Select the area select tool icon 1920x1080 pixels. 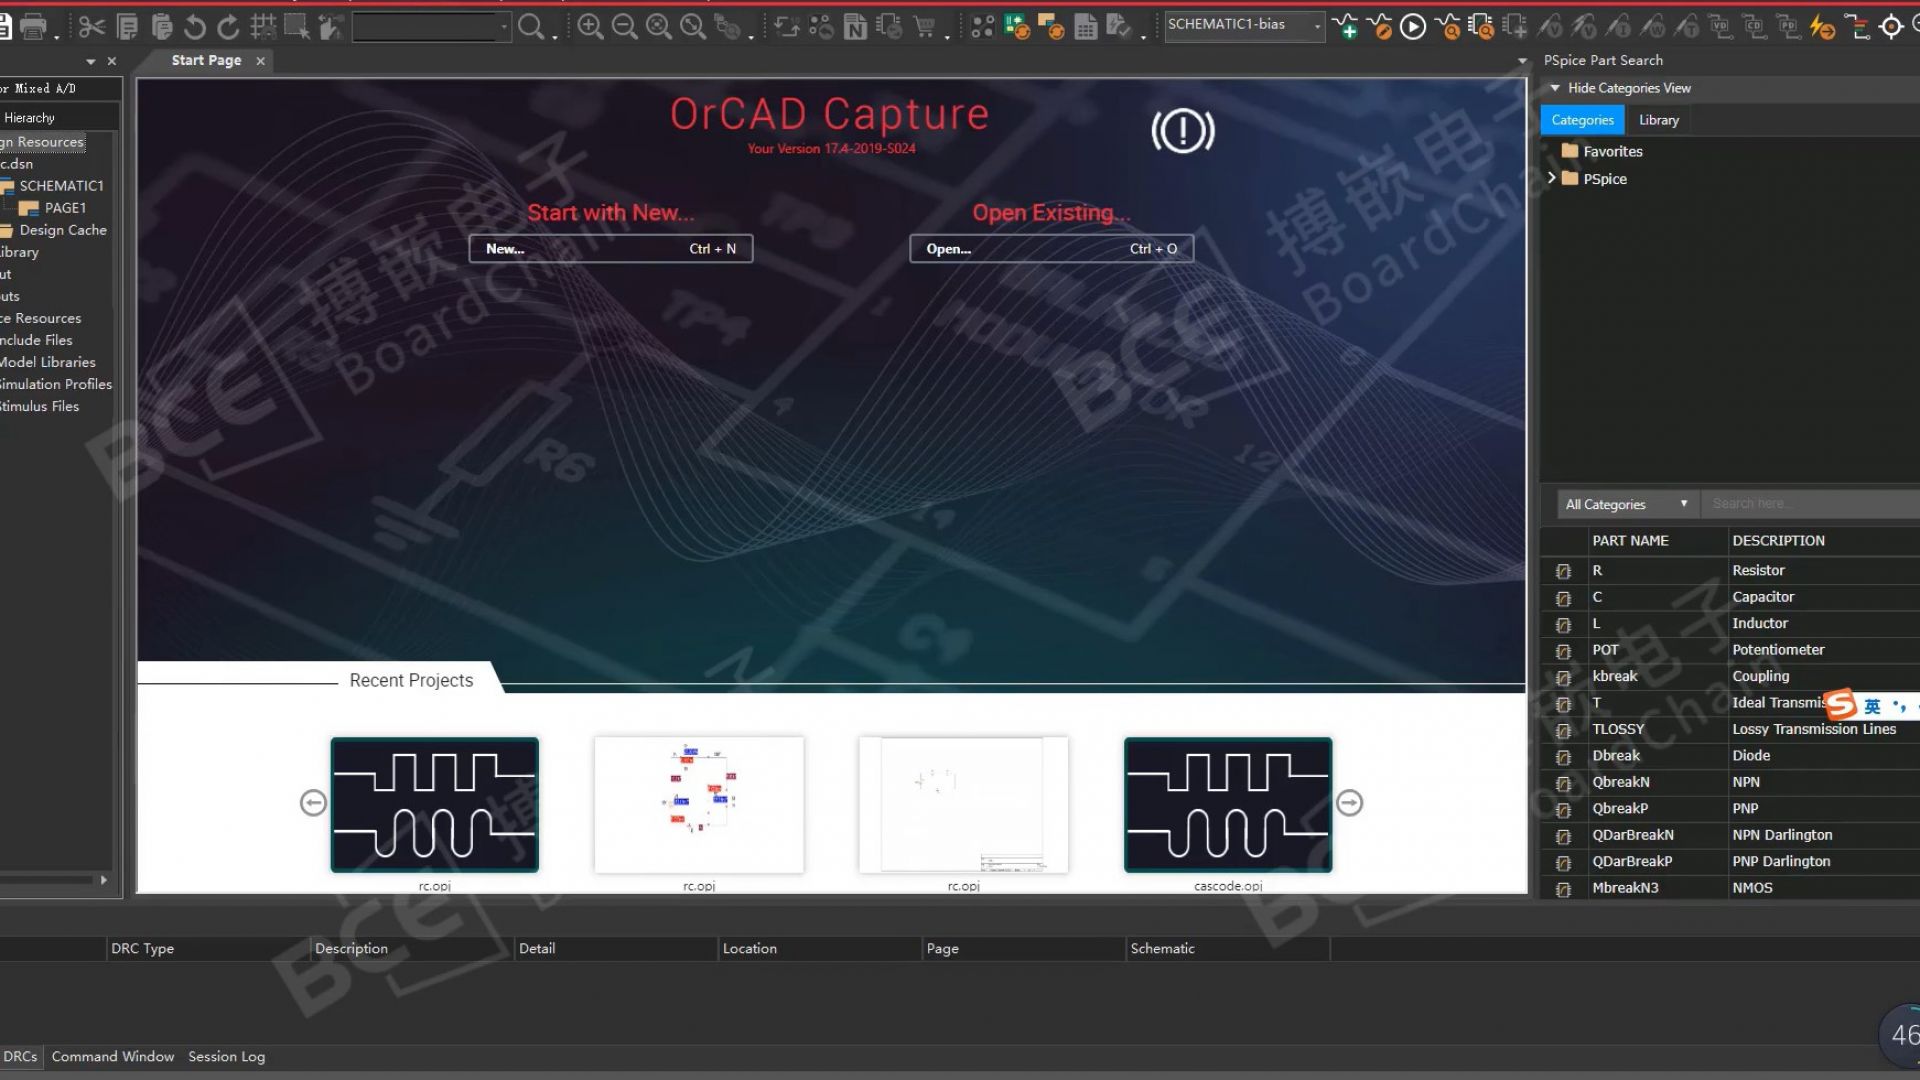coord(297,27)
